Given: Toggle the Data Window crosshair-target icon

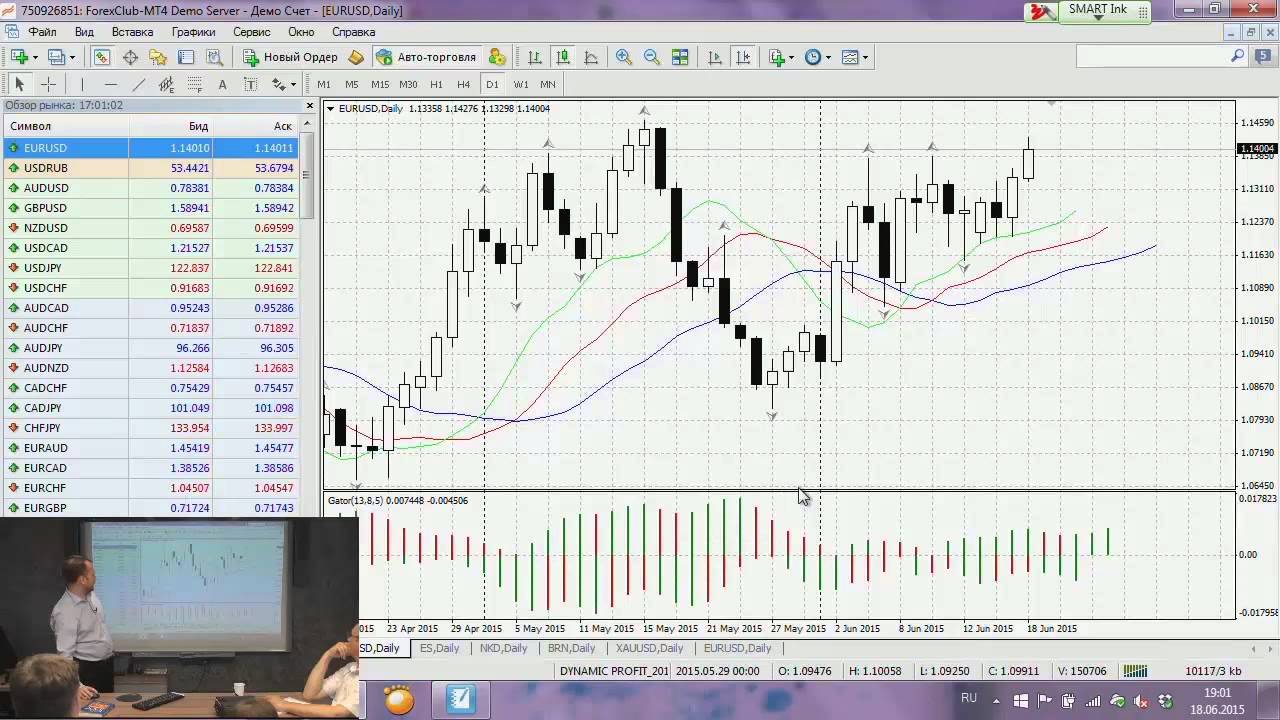Looking at the screenshot, I should point(130,57).
